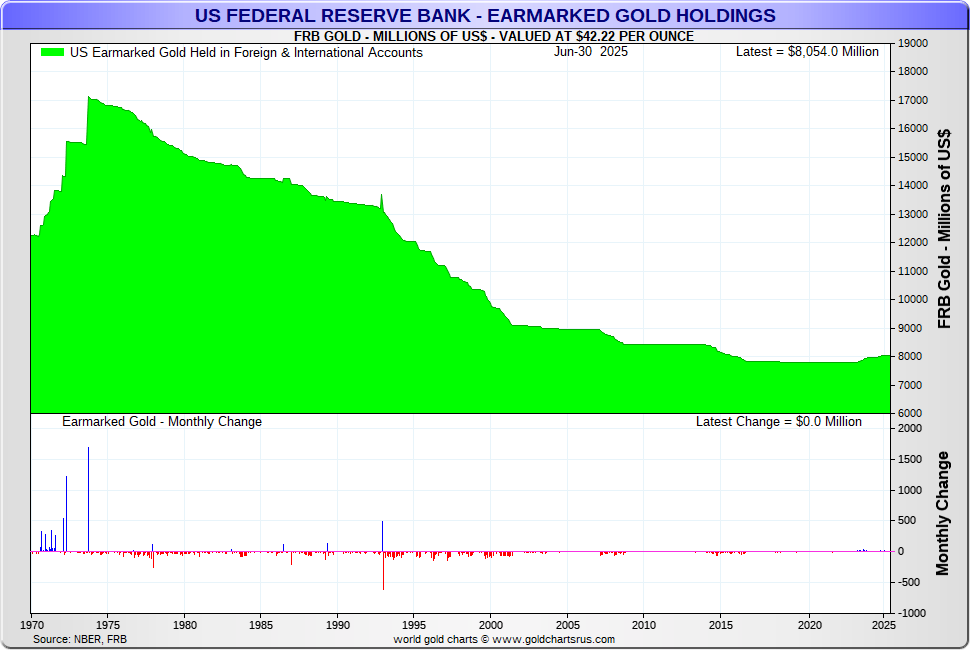970x650 pixels.
Task: Click the chart title 'US Federal Reserve Bank - Earmarked Gold Holdings'
Action: pos(485,15)
